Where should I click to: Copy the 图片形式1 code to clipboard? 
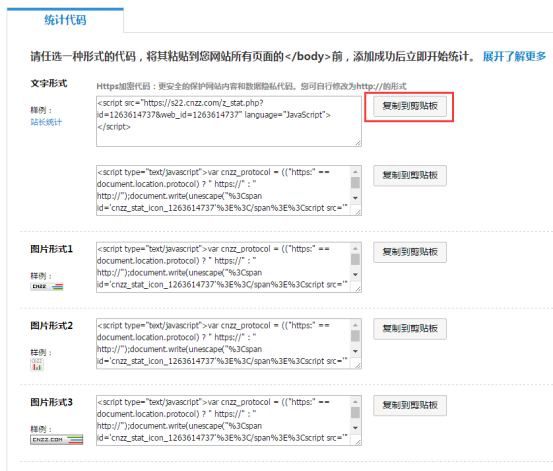coord(410,252)
